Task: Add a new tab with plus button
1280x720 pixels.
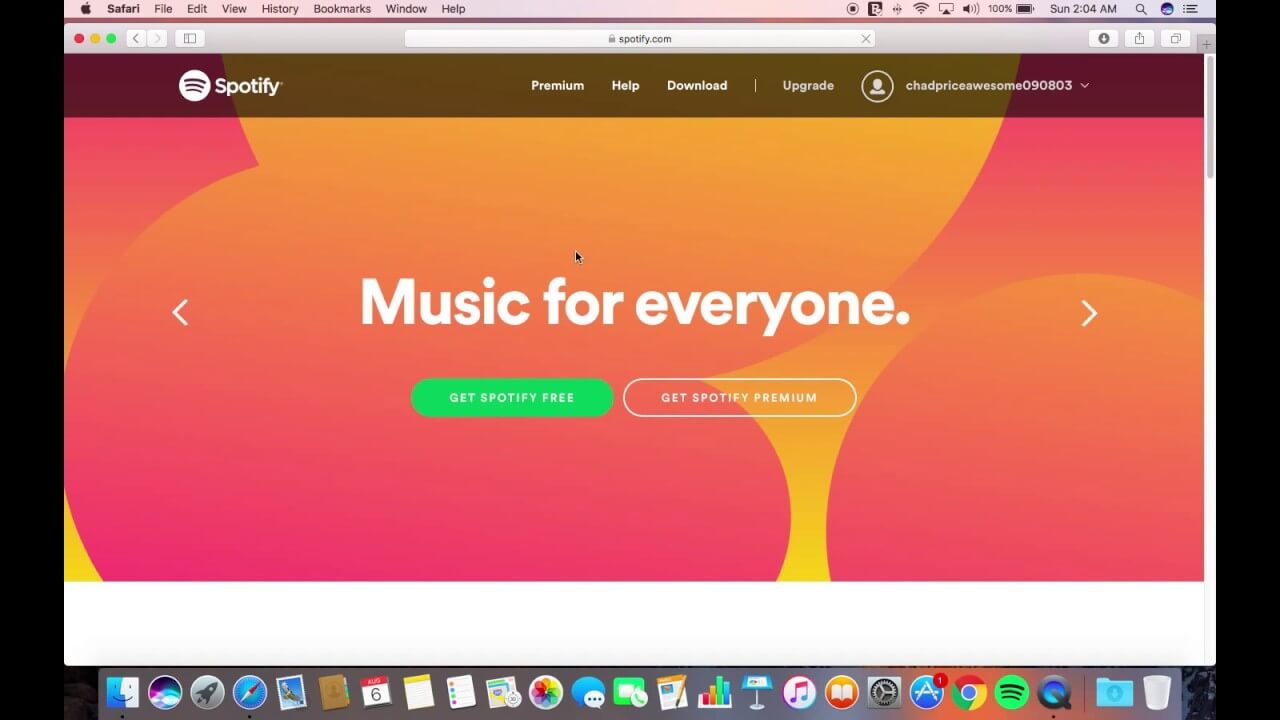Action: coord(1206,44)
